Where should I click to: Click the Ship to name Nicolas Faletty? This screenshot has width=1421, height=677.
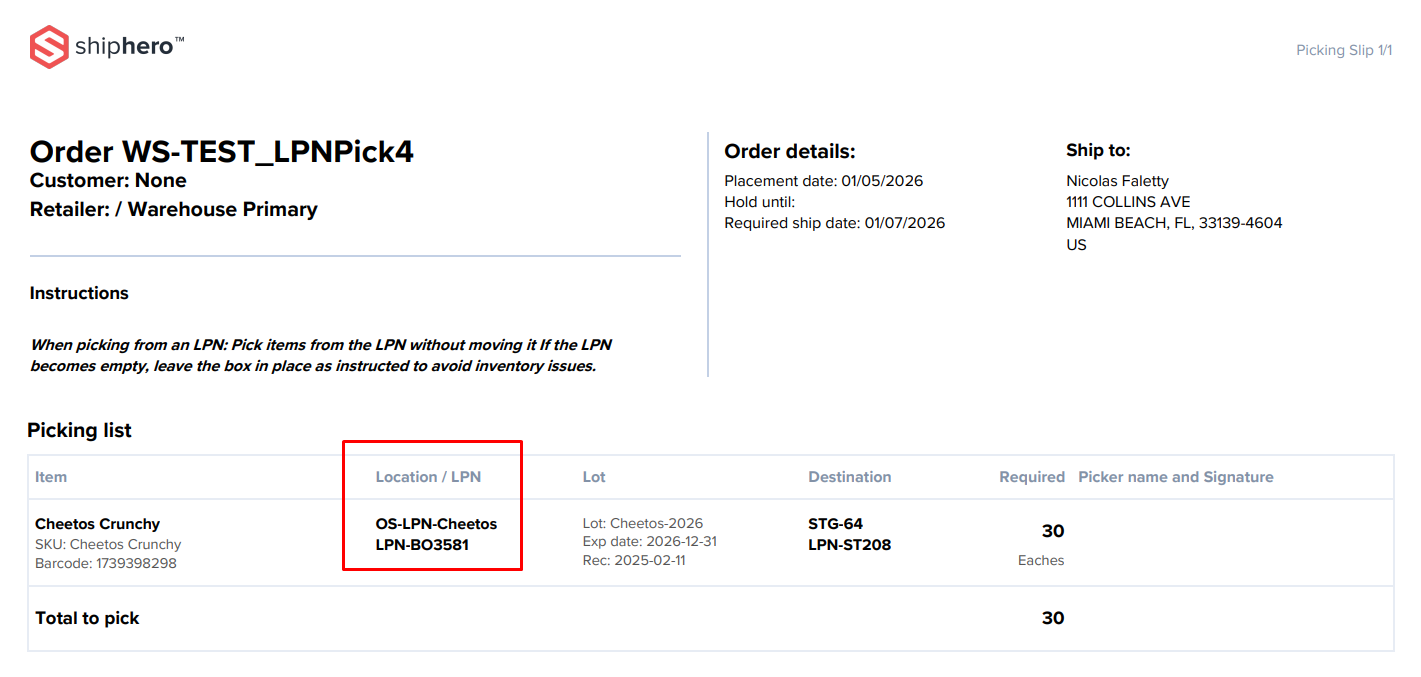[x=1117, y=181]
